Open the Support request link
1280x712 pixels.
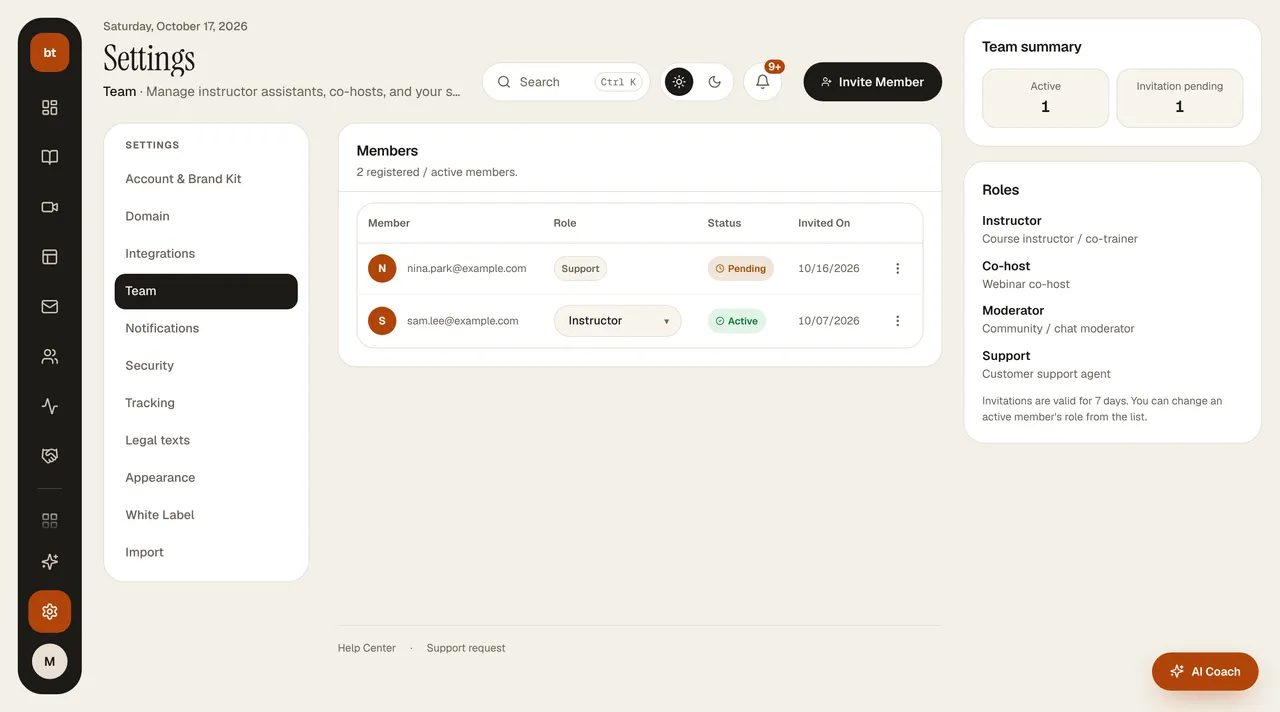466,648
